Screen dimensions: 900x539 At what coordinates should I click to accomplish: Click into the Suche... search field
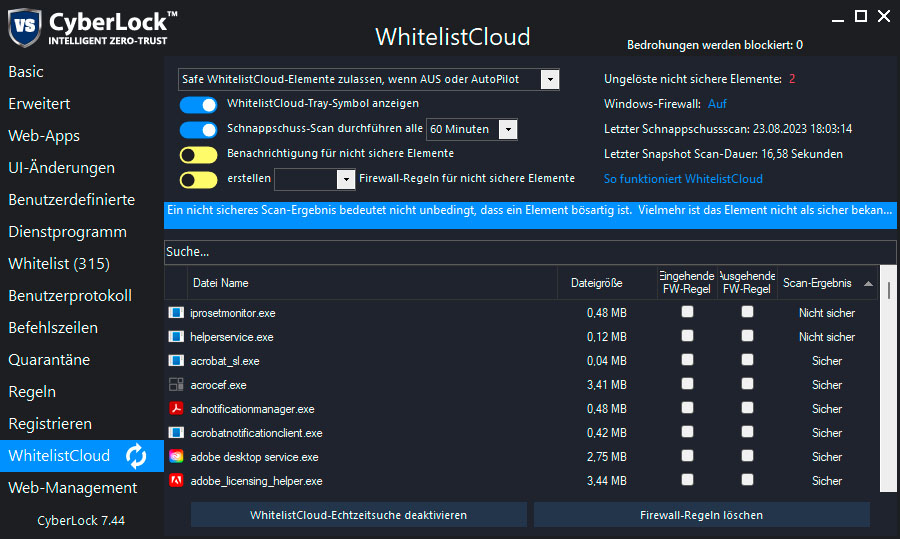530,252
